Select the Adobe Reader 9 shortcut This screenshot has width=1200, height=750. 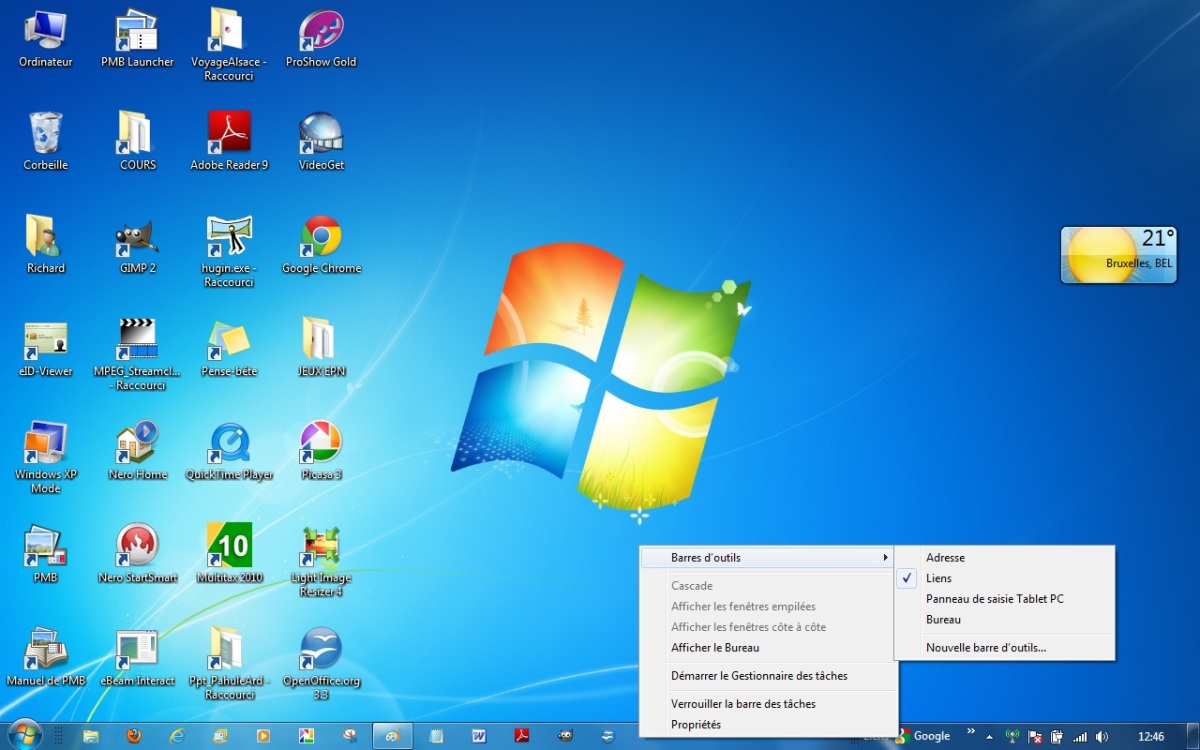click(229, 142)
